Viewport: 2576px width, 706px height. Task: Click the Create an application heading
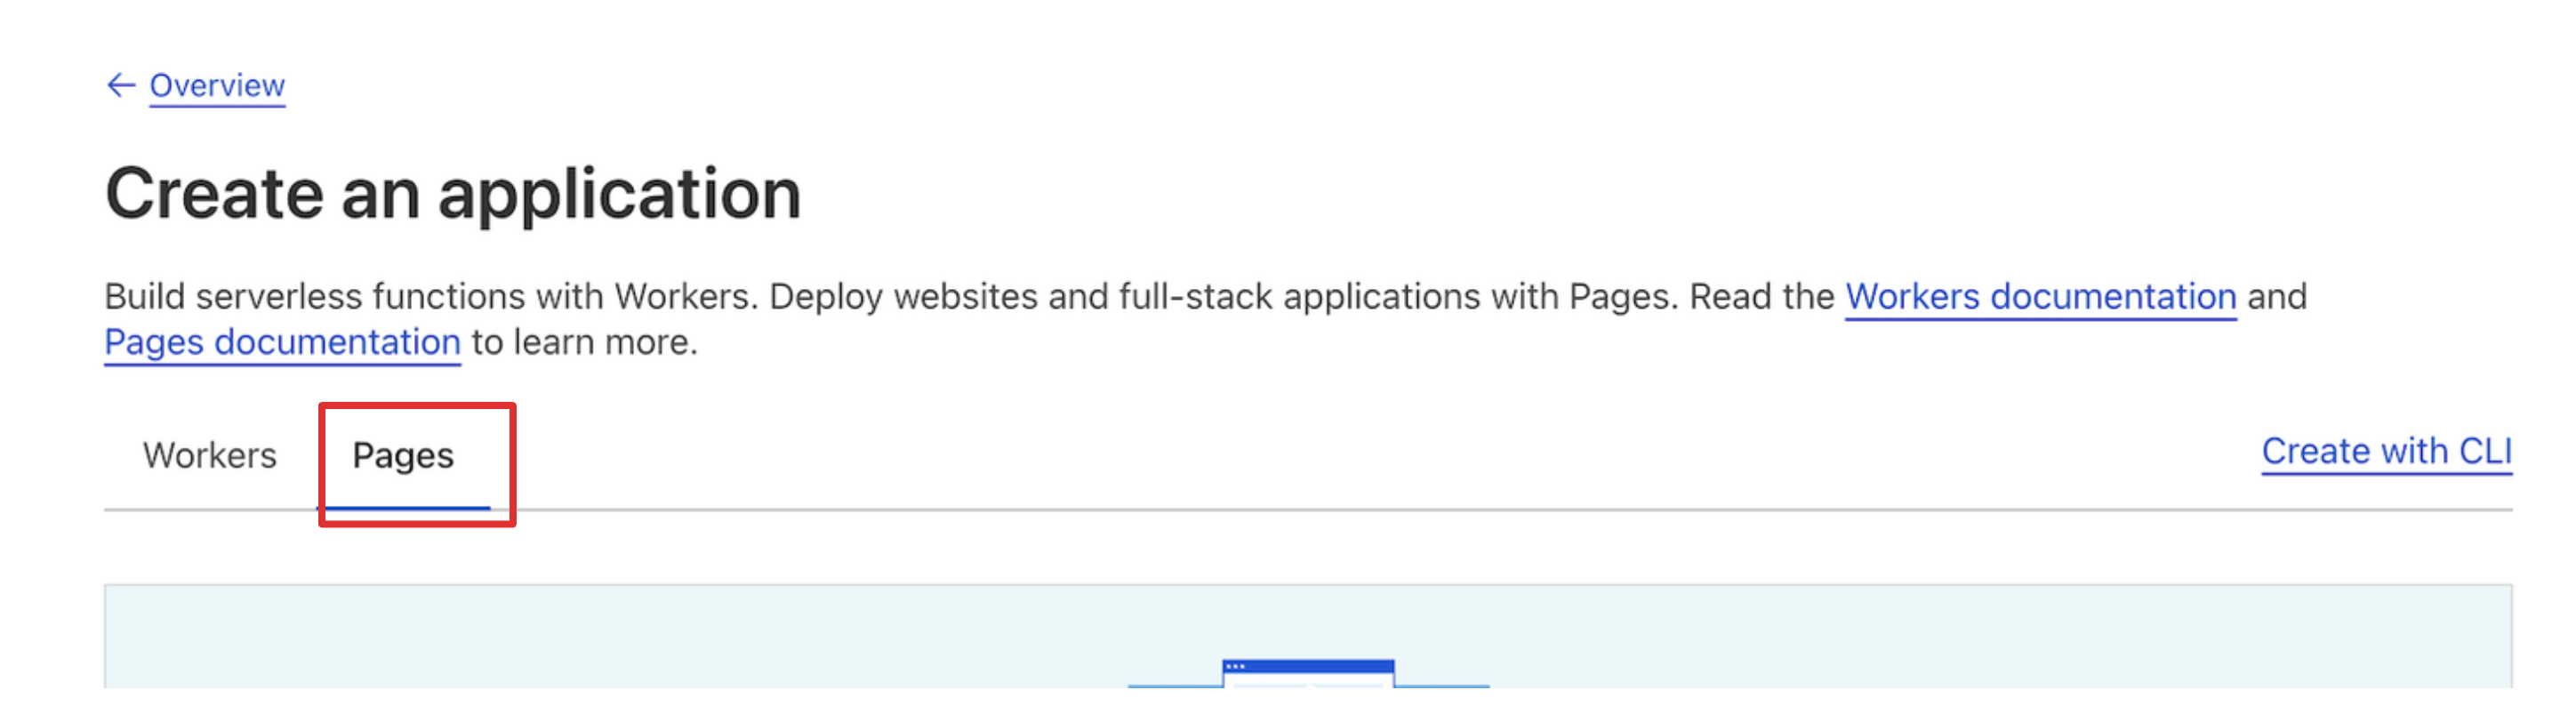click(x=453, y=194)
